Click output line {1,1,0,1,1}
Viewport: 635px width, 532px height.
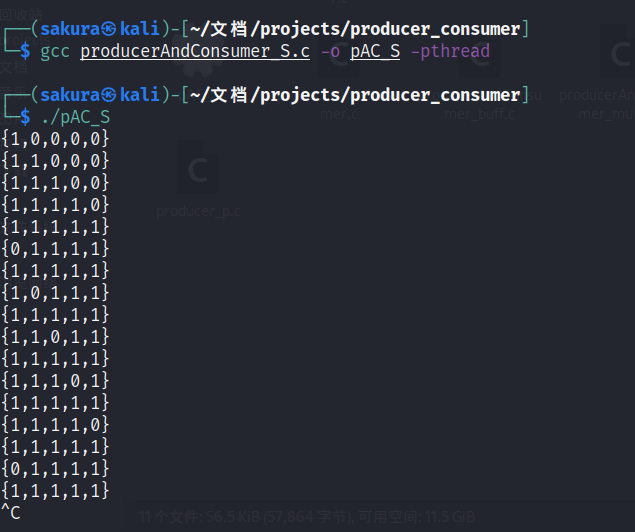click(55, 337)
